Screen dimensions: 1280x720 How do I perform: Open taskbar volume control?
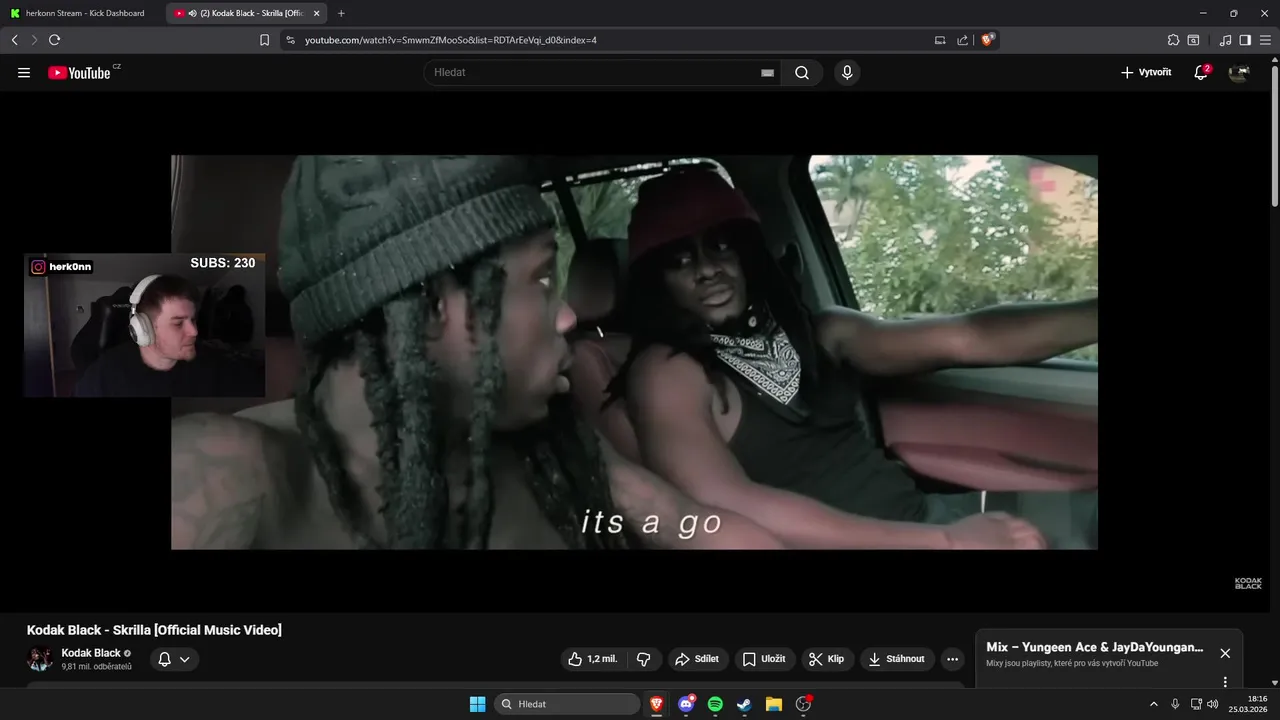click(x=1213, y=704)
